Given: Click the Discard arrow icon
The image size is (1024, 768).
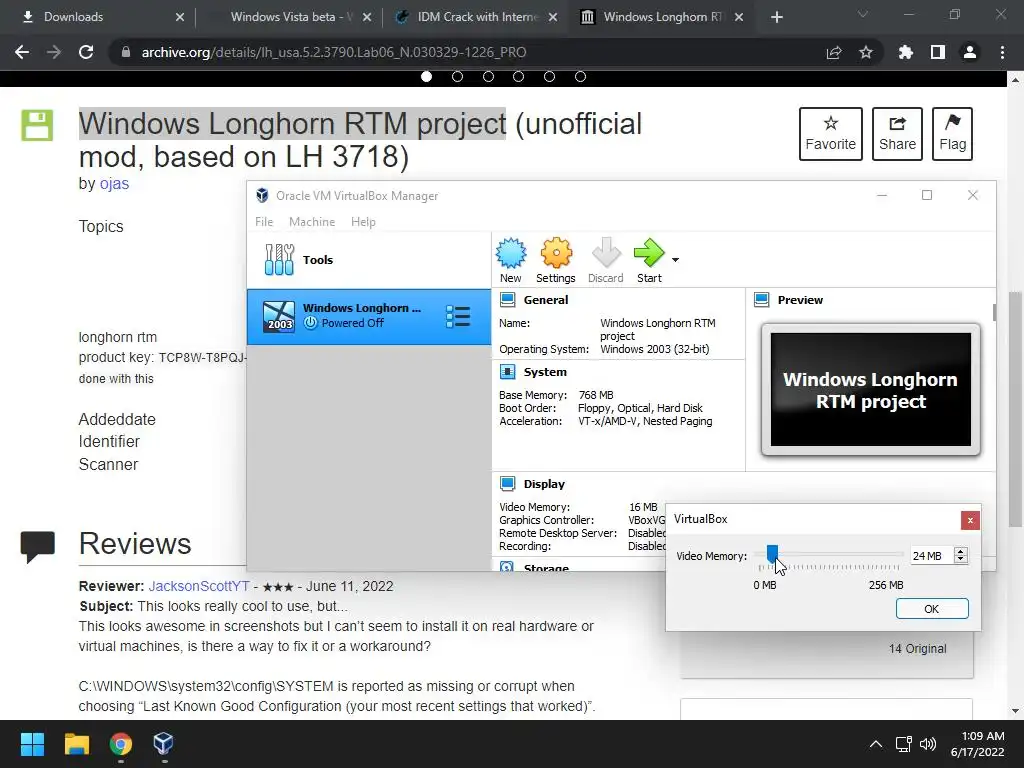Looking at the screenshot, I should pos(605,260).
